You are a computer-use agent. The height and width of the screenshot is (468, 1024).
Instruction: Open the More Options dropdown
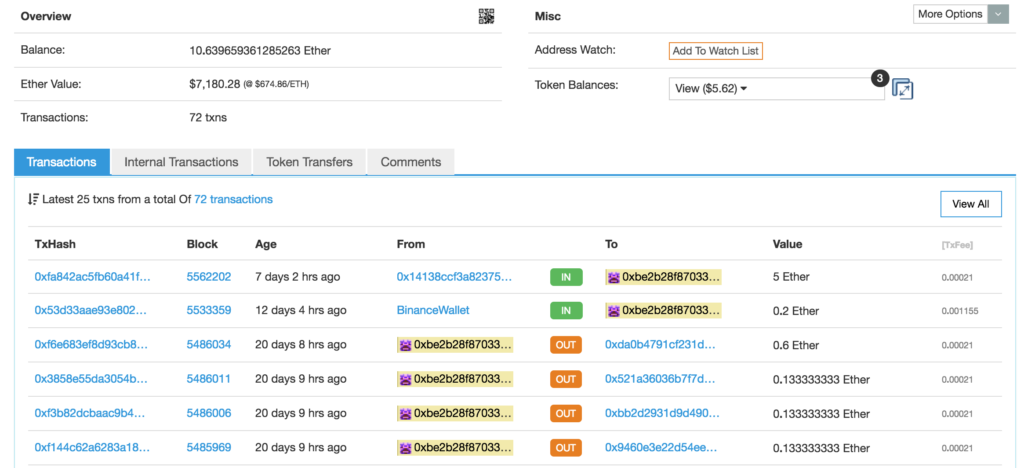click(949, 14)
